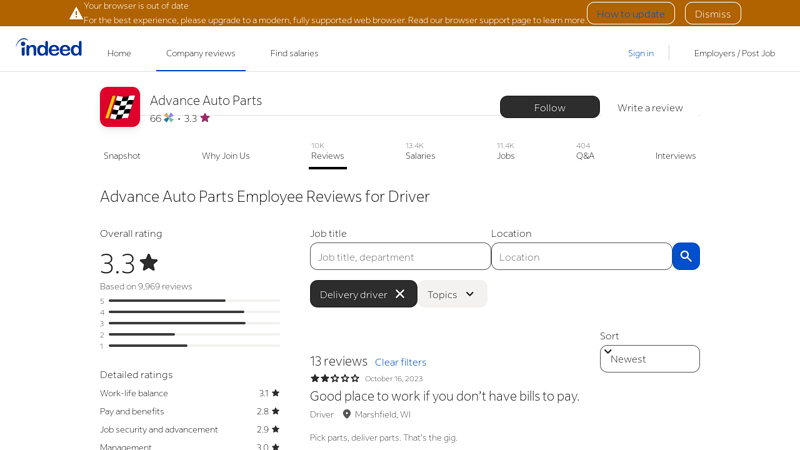Click the How to update button

[631, 14]
